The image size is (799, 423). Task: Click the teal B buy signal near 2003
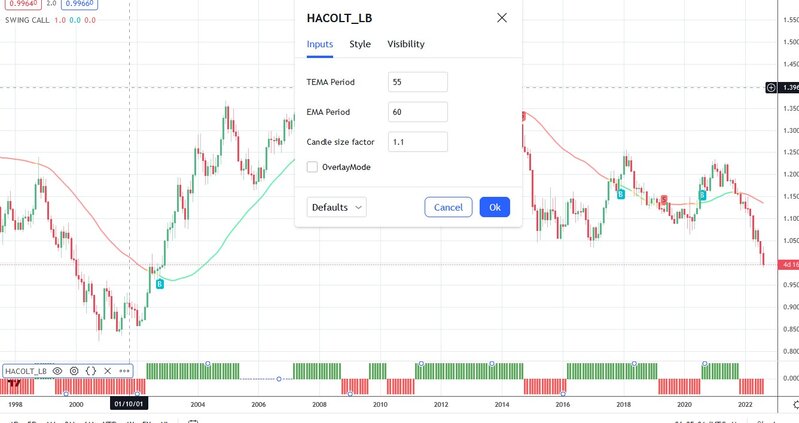point(159,284)
